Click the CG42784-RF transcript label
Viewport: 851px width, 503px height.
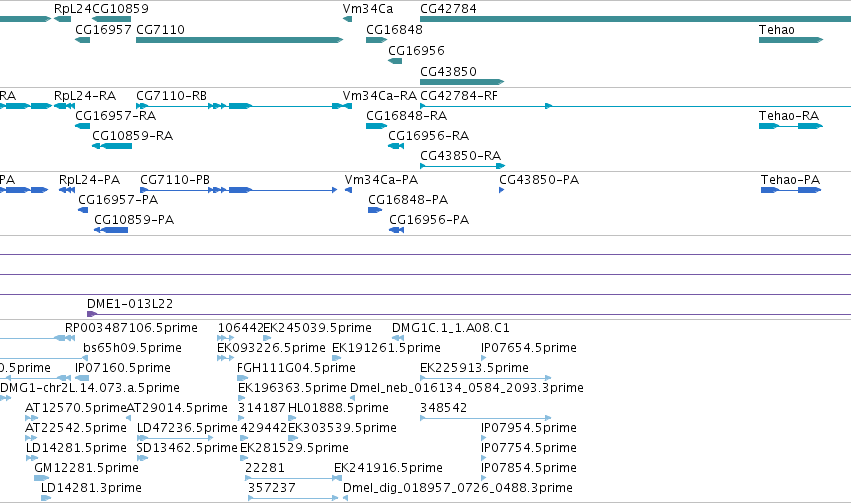(x=459, y=95)
